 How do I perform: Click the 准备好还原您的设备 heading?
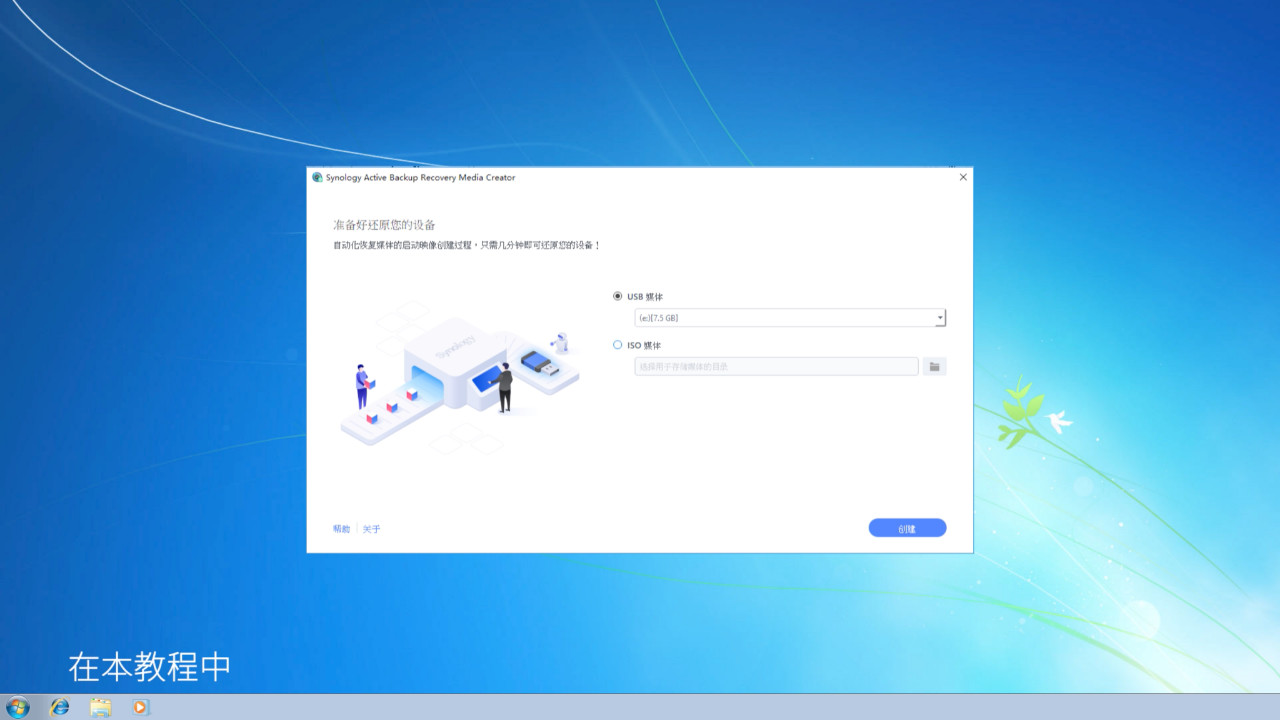click(x=384, y=225)
